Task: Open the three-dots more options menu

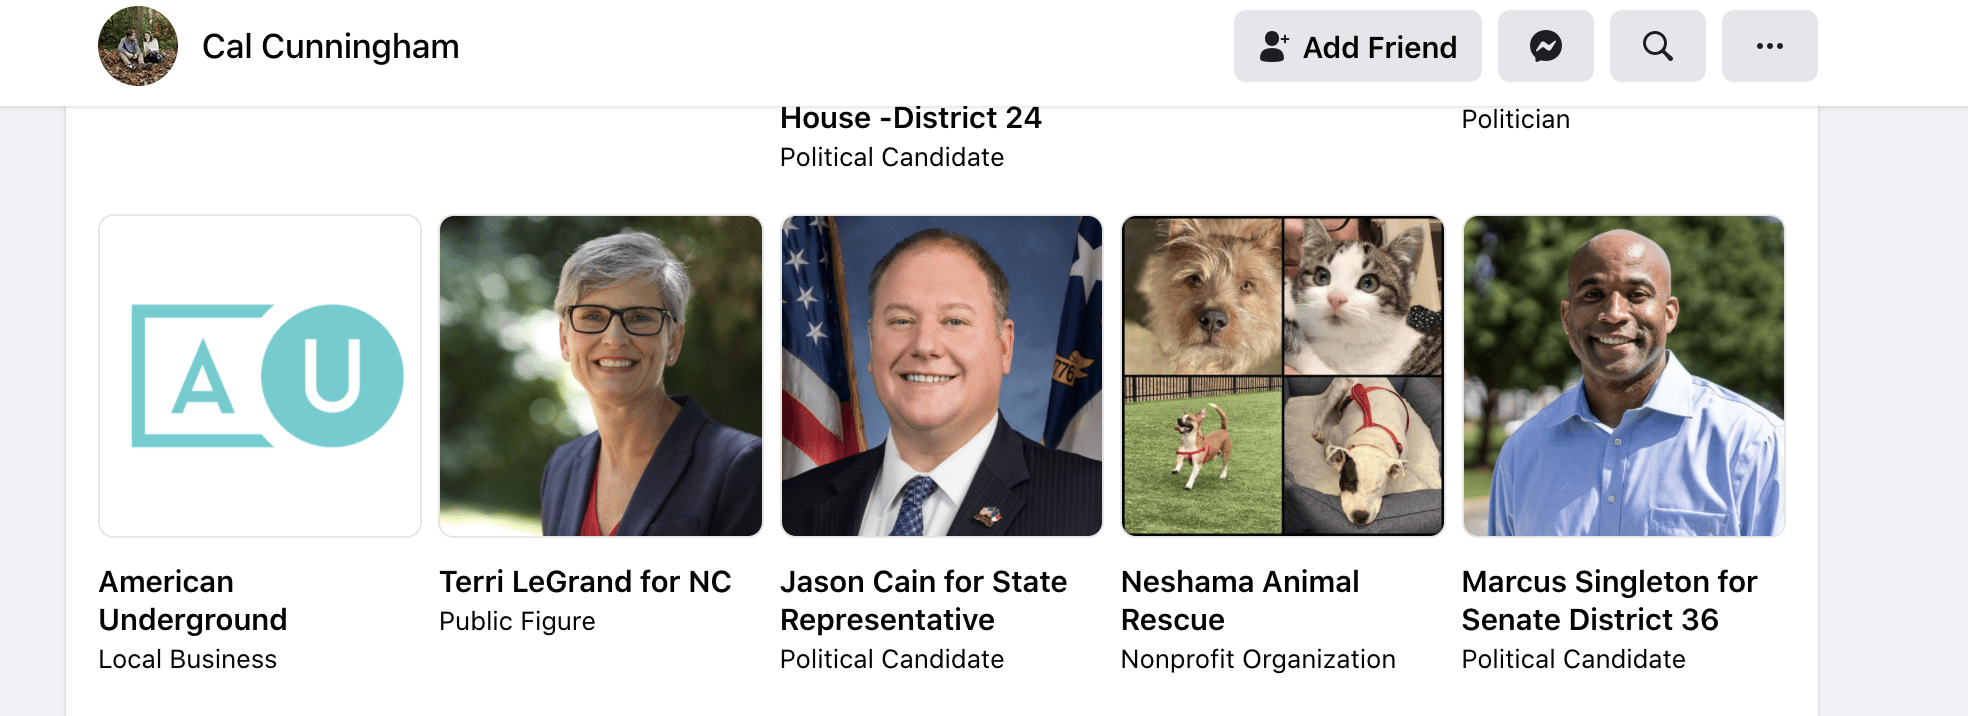Action: click(1769, 46)
